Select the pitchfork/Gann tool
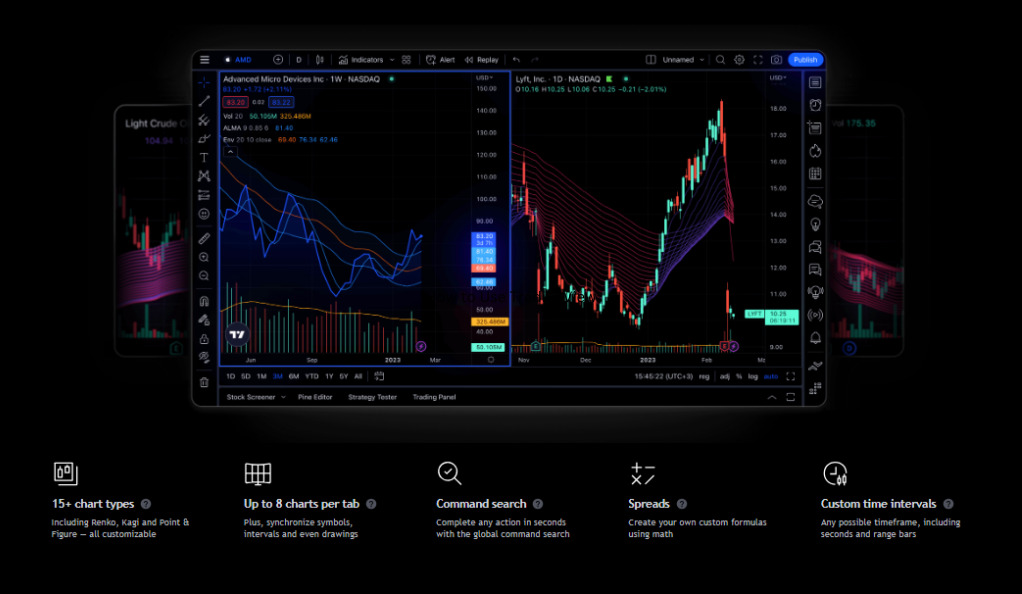The image size is (1022, 594). 204,121
